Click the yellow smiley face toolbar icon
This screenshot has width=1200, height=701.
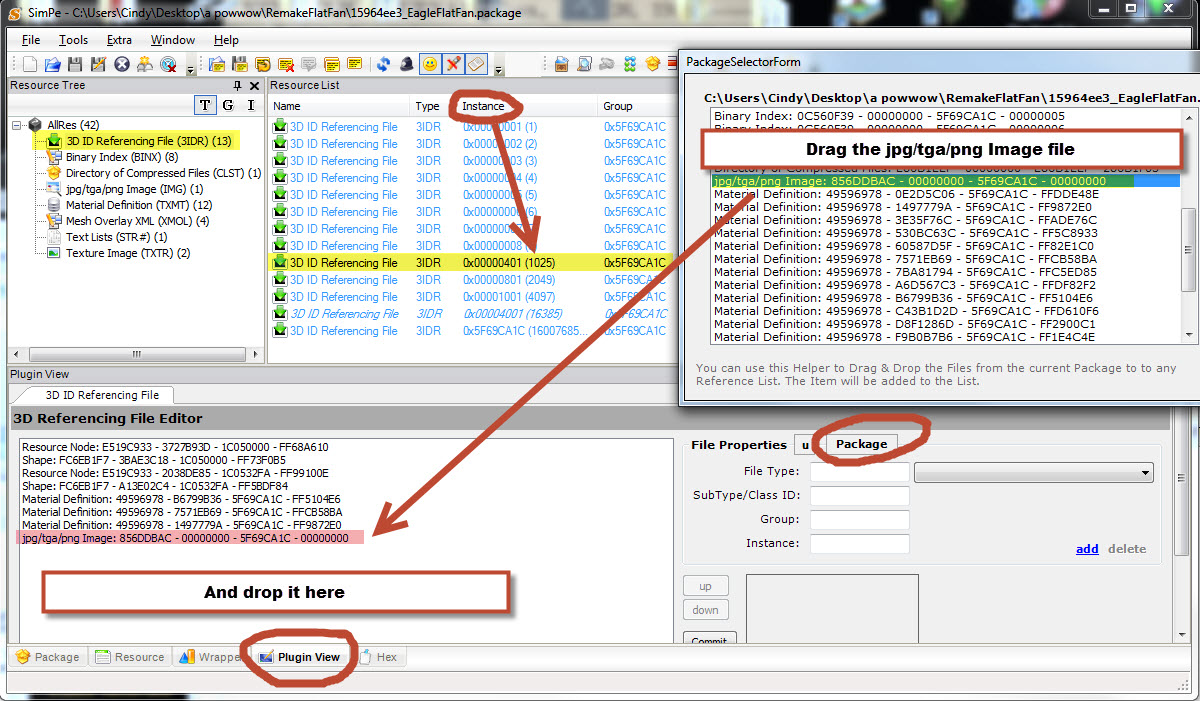430,64
